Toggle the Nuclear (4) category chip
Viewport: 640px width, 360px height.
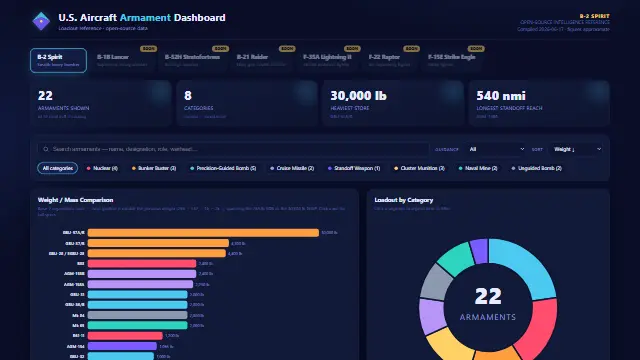pyautogui.click(x=102, y=168)
